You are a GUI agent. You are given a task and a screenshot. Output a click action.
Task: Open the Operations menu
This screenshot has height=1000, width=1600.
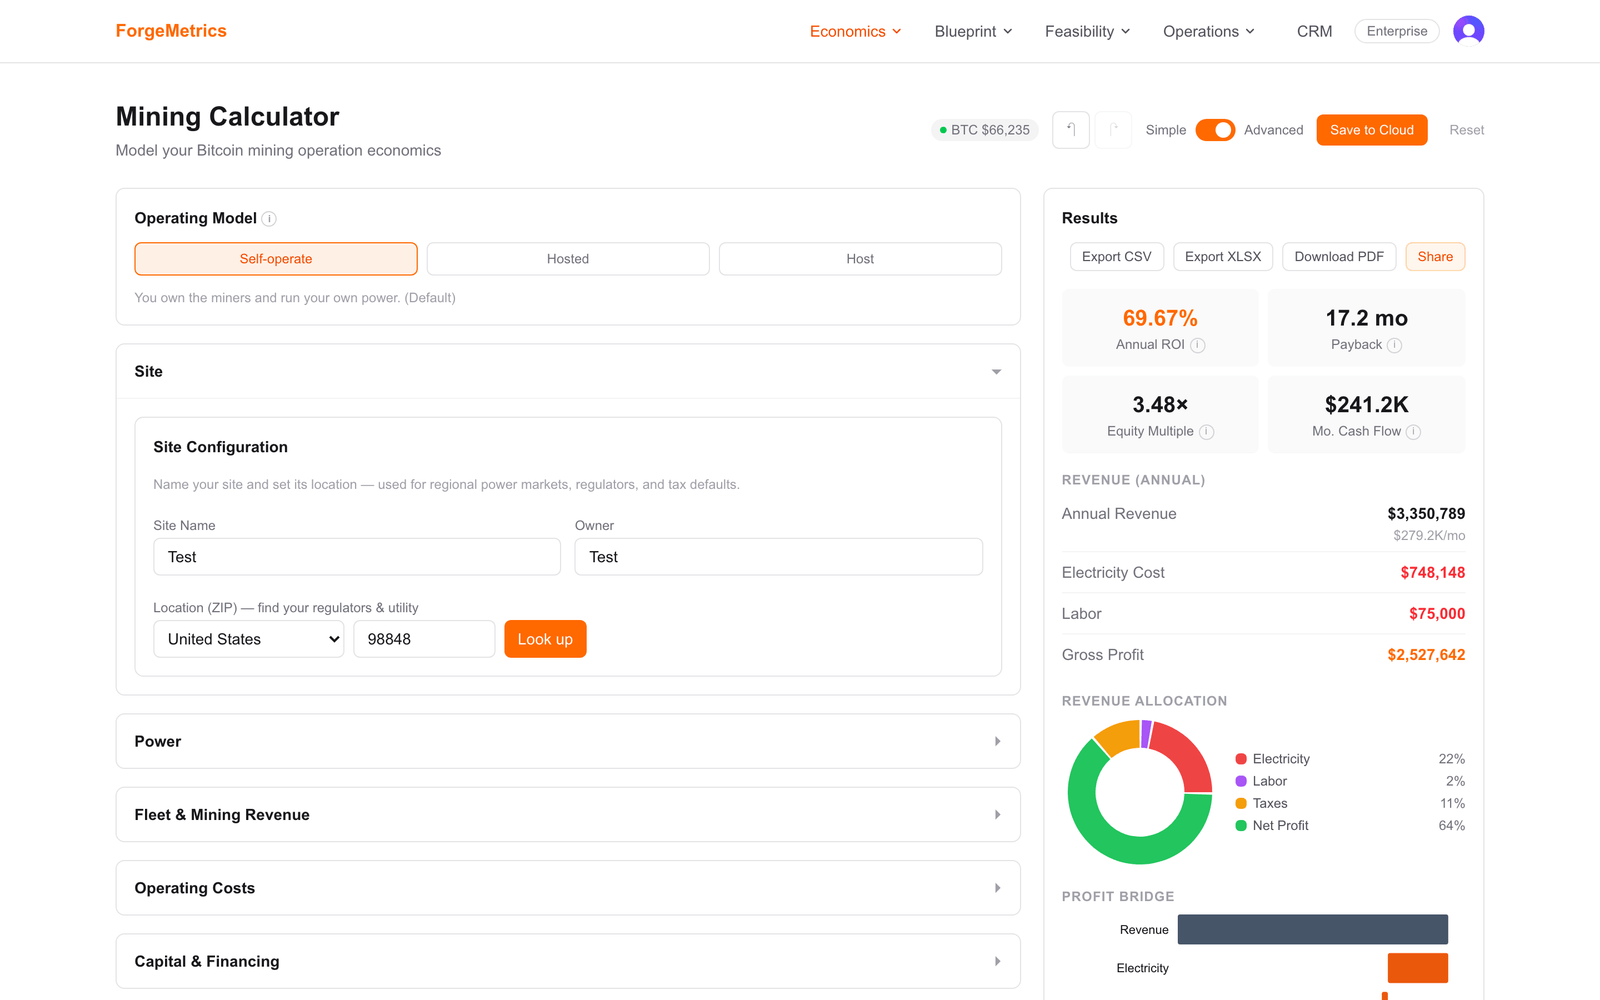(x=1209, y=32)
